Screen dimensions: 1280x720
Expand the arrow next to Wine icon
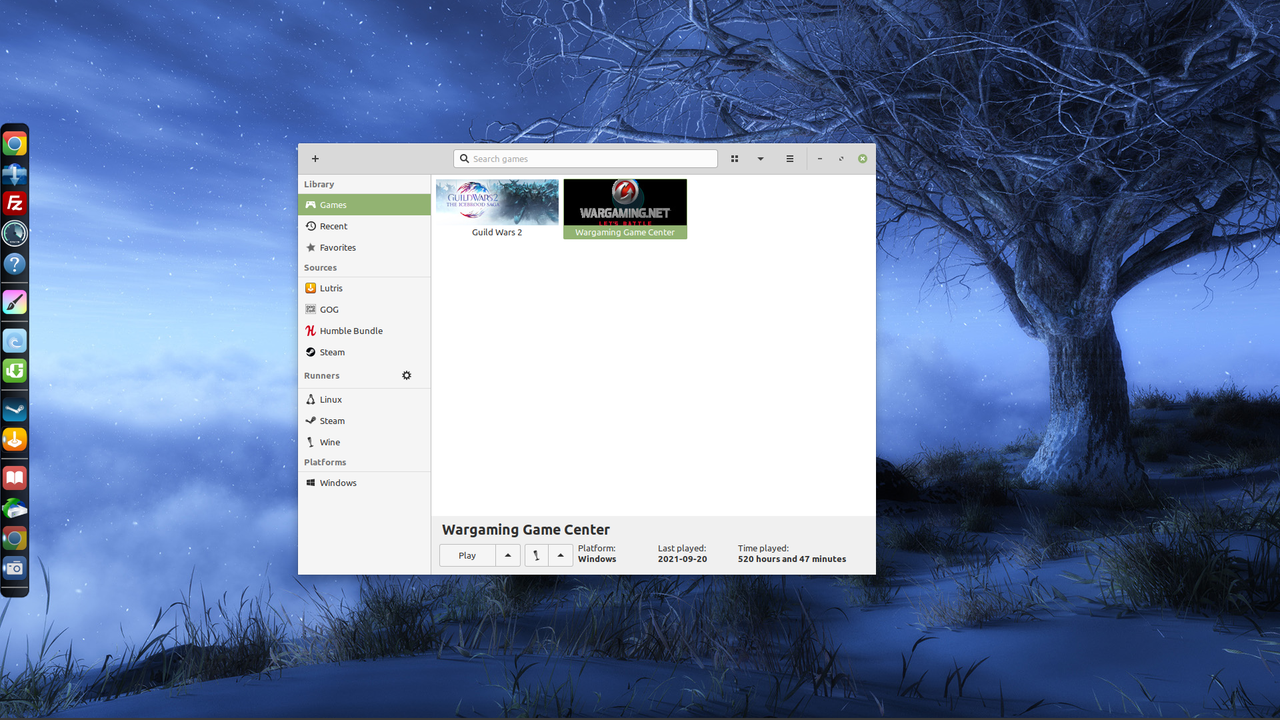[x=560, y=555]
